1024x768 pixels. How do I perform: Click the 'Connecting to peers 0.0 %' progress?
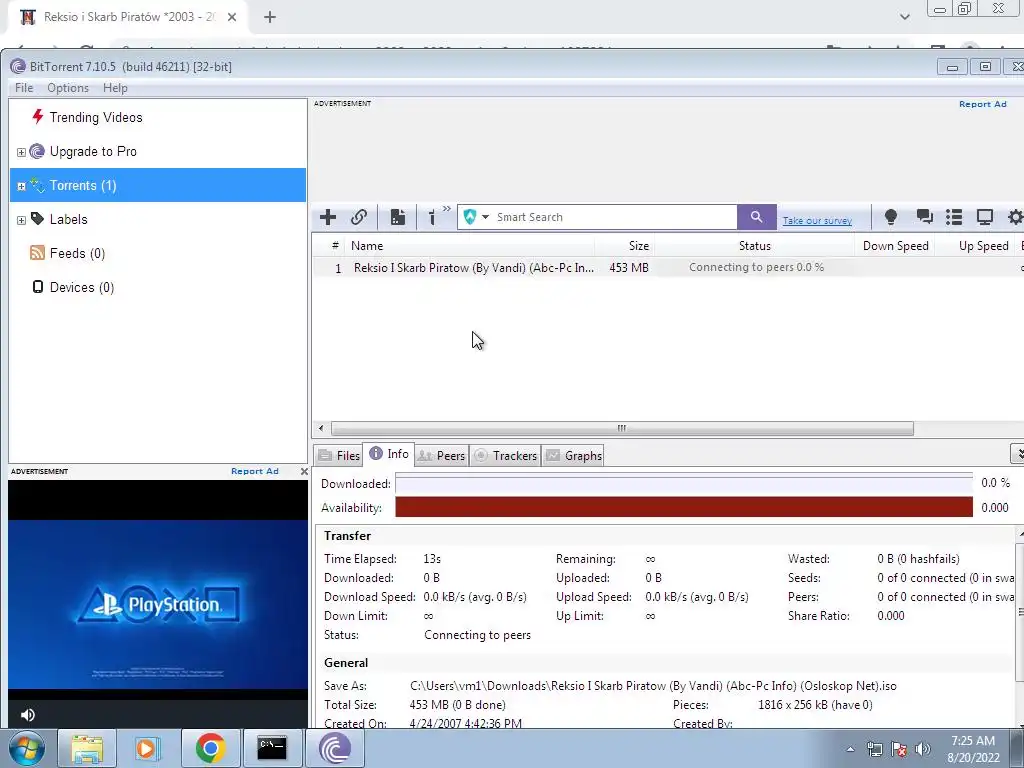click(756, 267)
